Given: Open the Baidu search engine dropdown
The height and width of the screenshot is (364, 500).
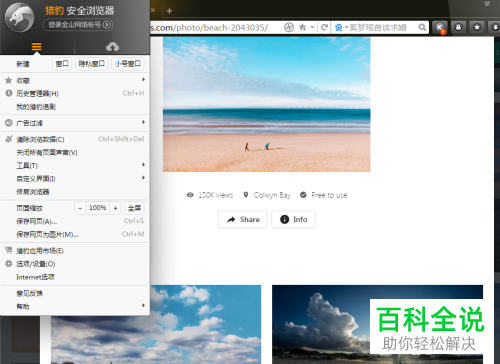Looking at the screenshot, I should [341, 27].
